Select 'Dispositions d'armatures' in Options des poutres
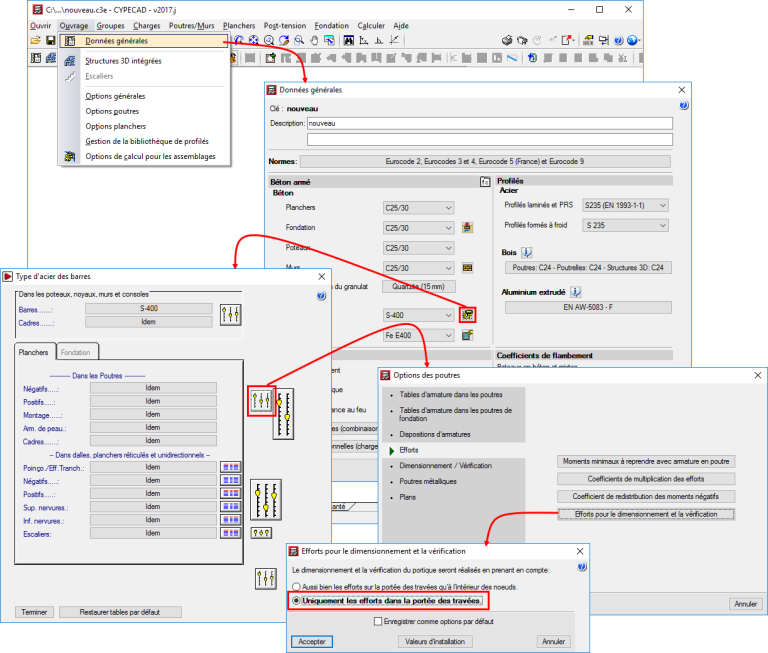 434,434
